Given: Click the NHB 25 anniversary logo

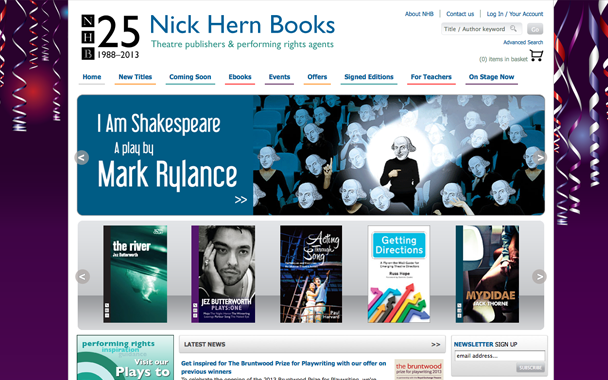Looking at the screenshot, I should [110, 37].
